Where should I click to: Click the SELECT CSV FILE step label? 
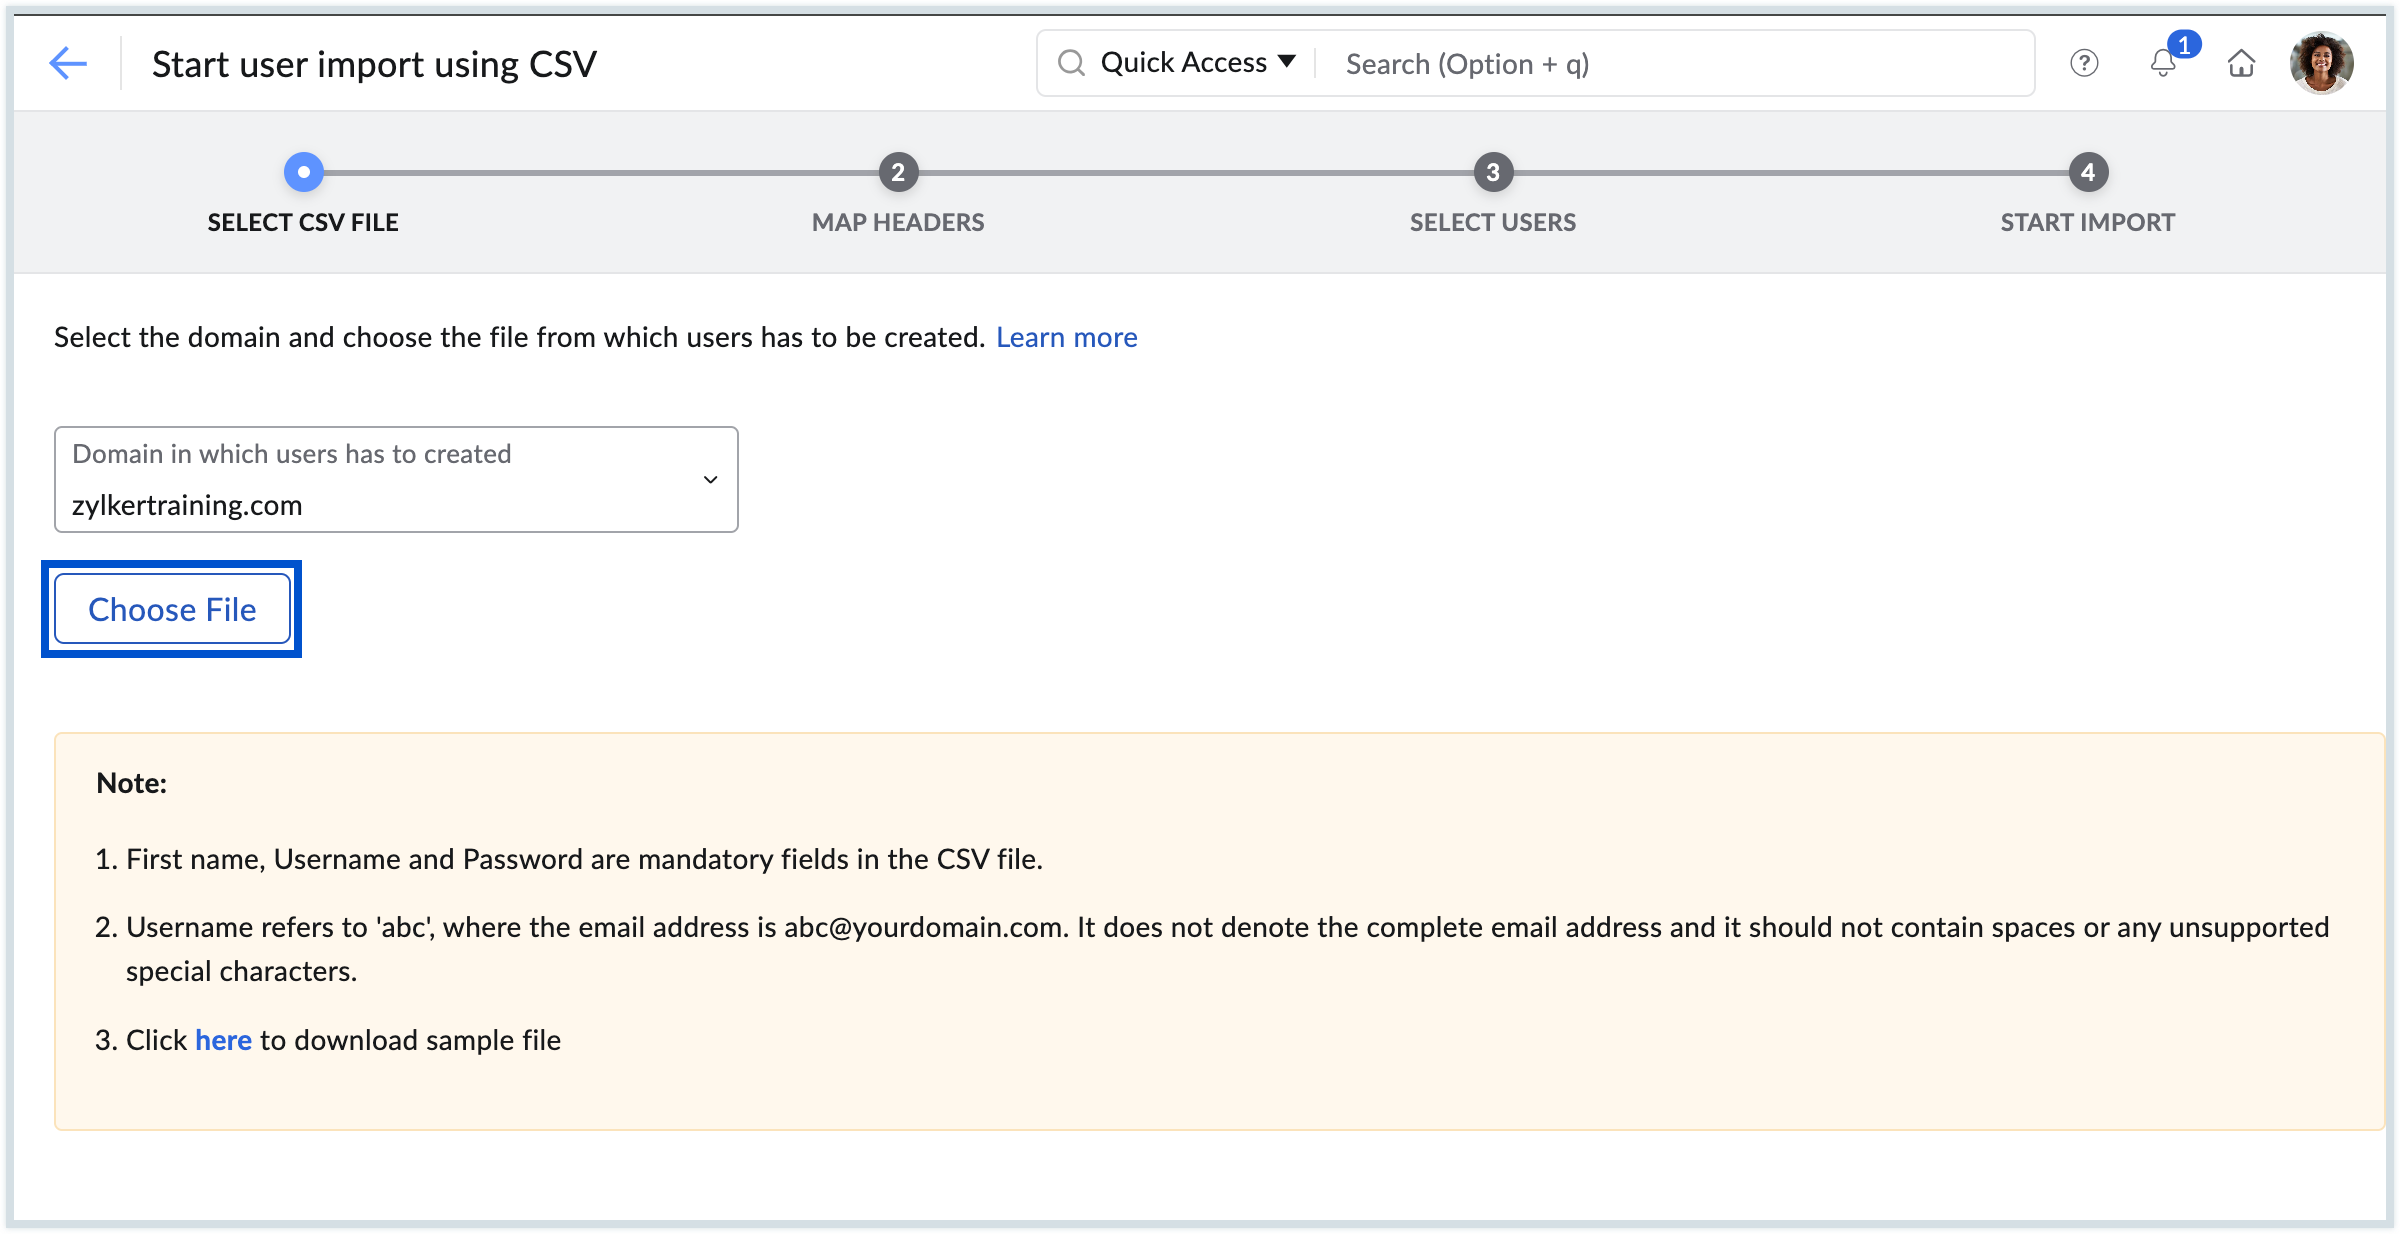click(x=303, y=222)
